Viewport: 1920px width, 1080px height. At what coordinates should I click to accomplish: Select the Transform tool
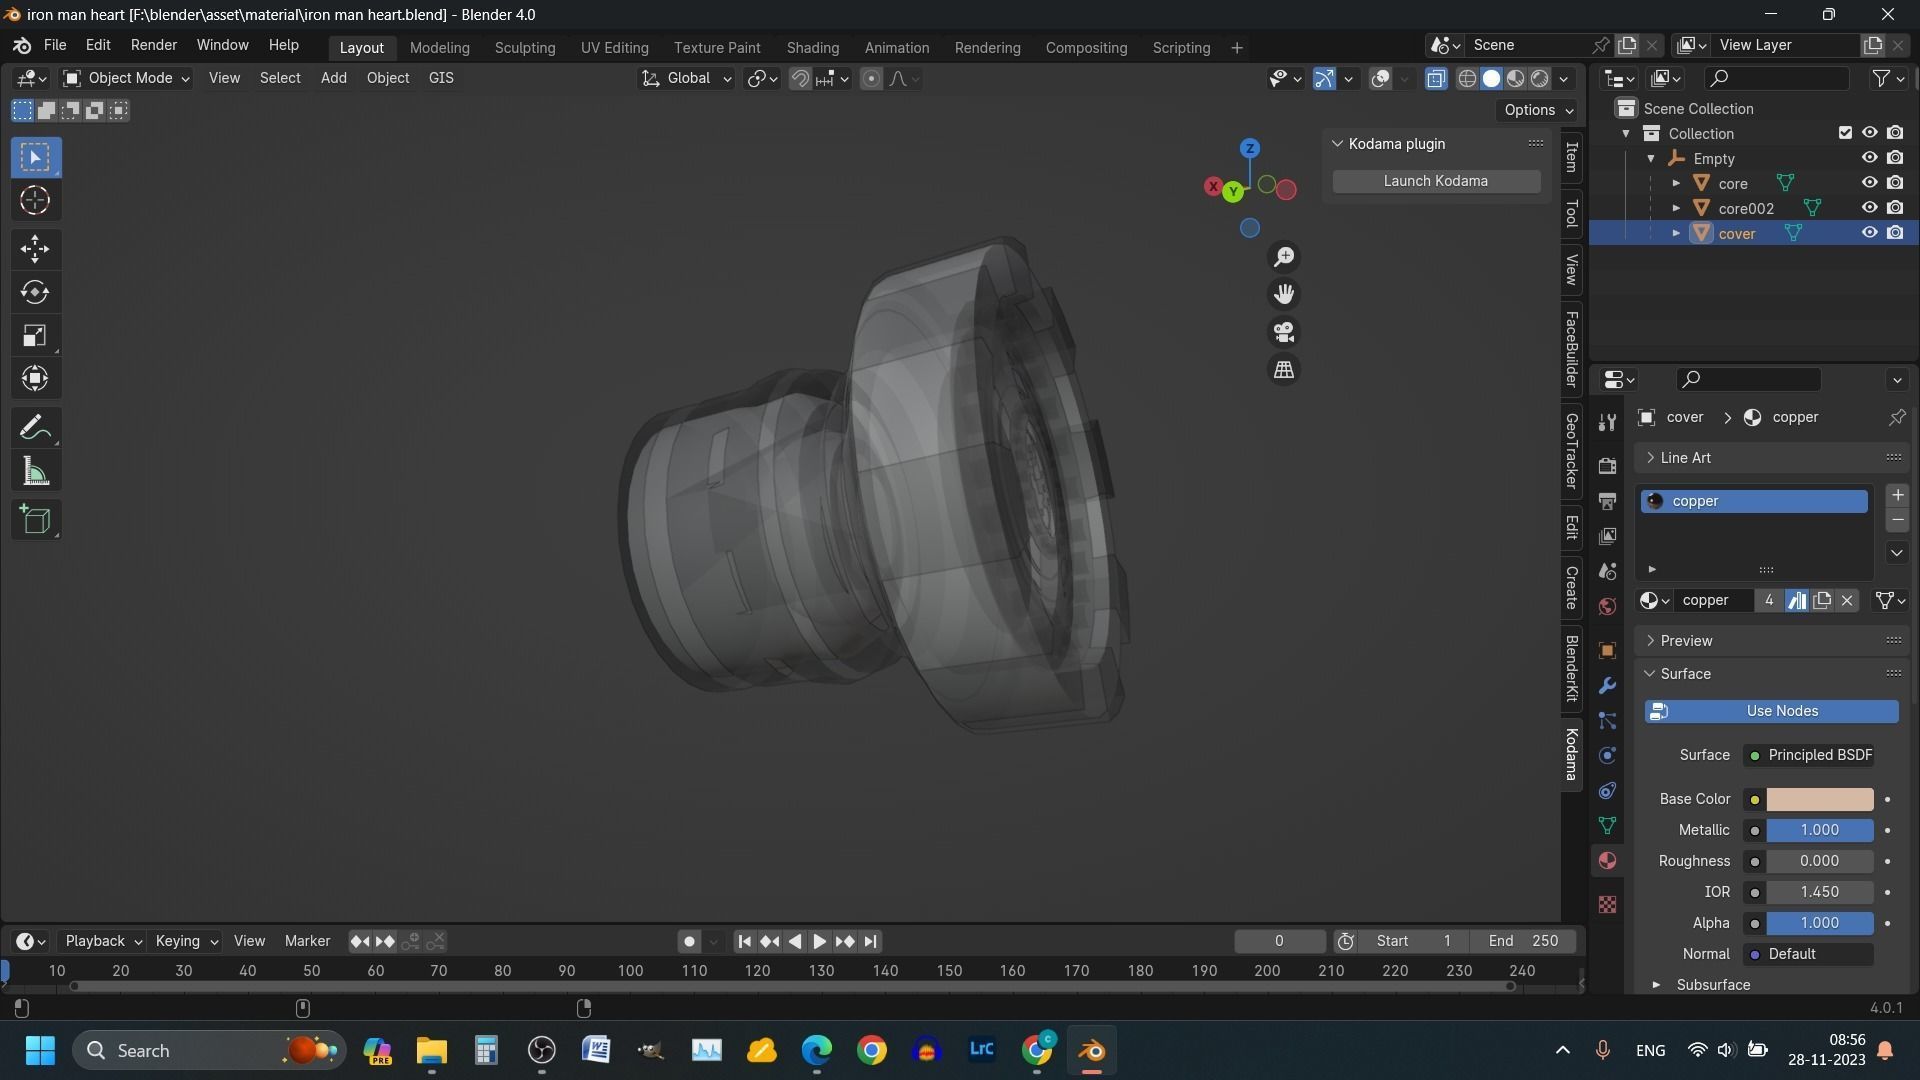(x=35, y=378)
